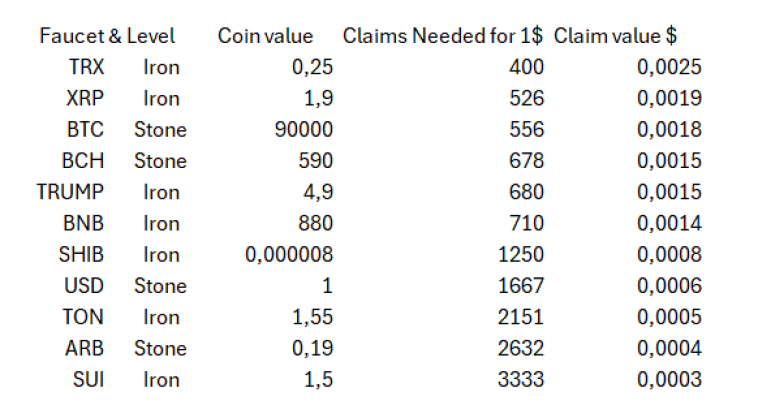Click the Coin value column header
The height and width of the screenshot is (405, 758).
click(x=265, y=36)
